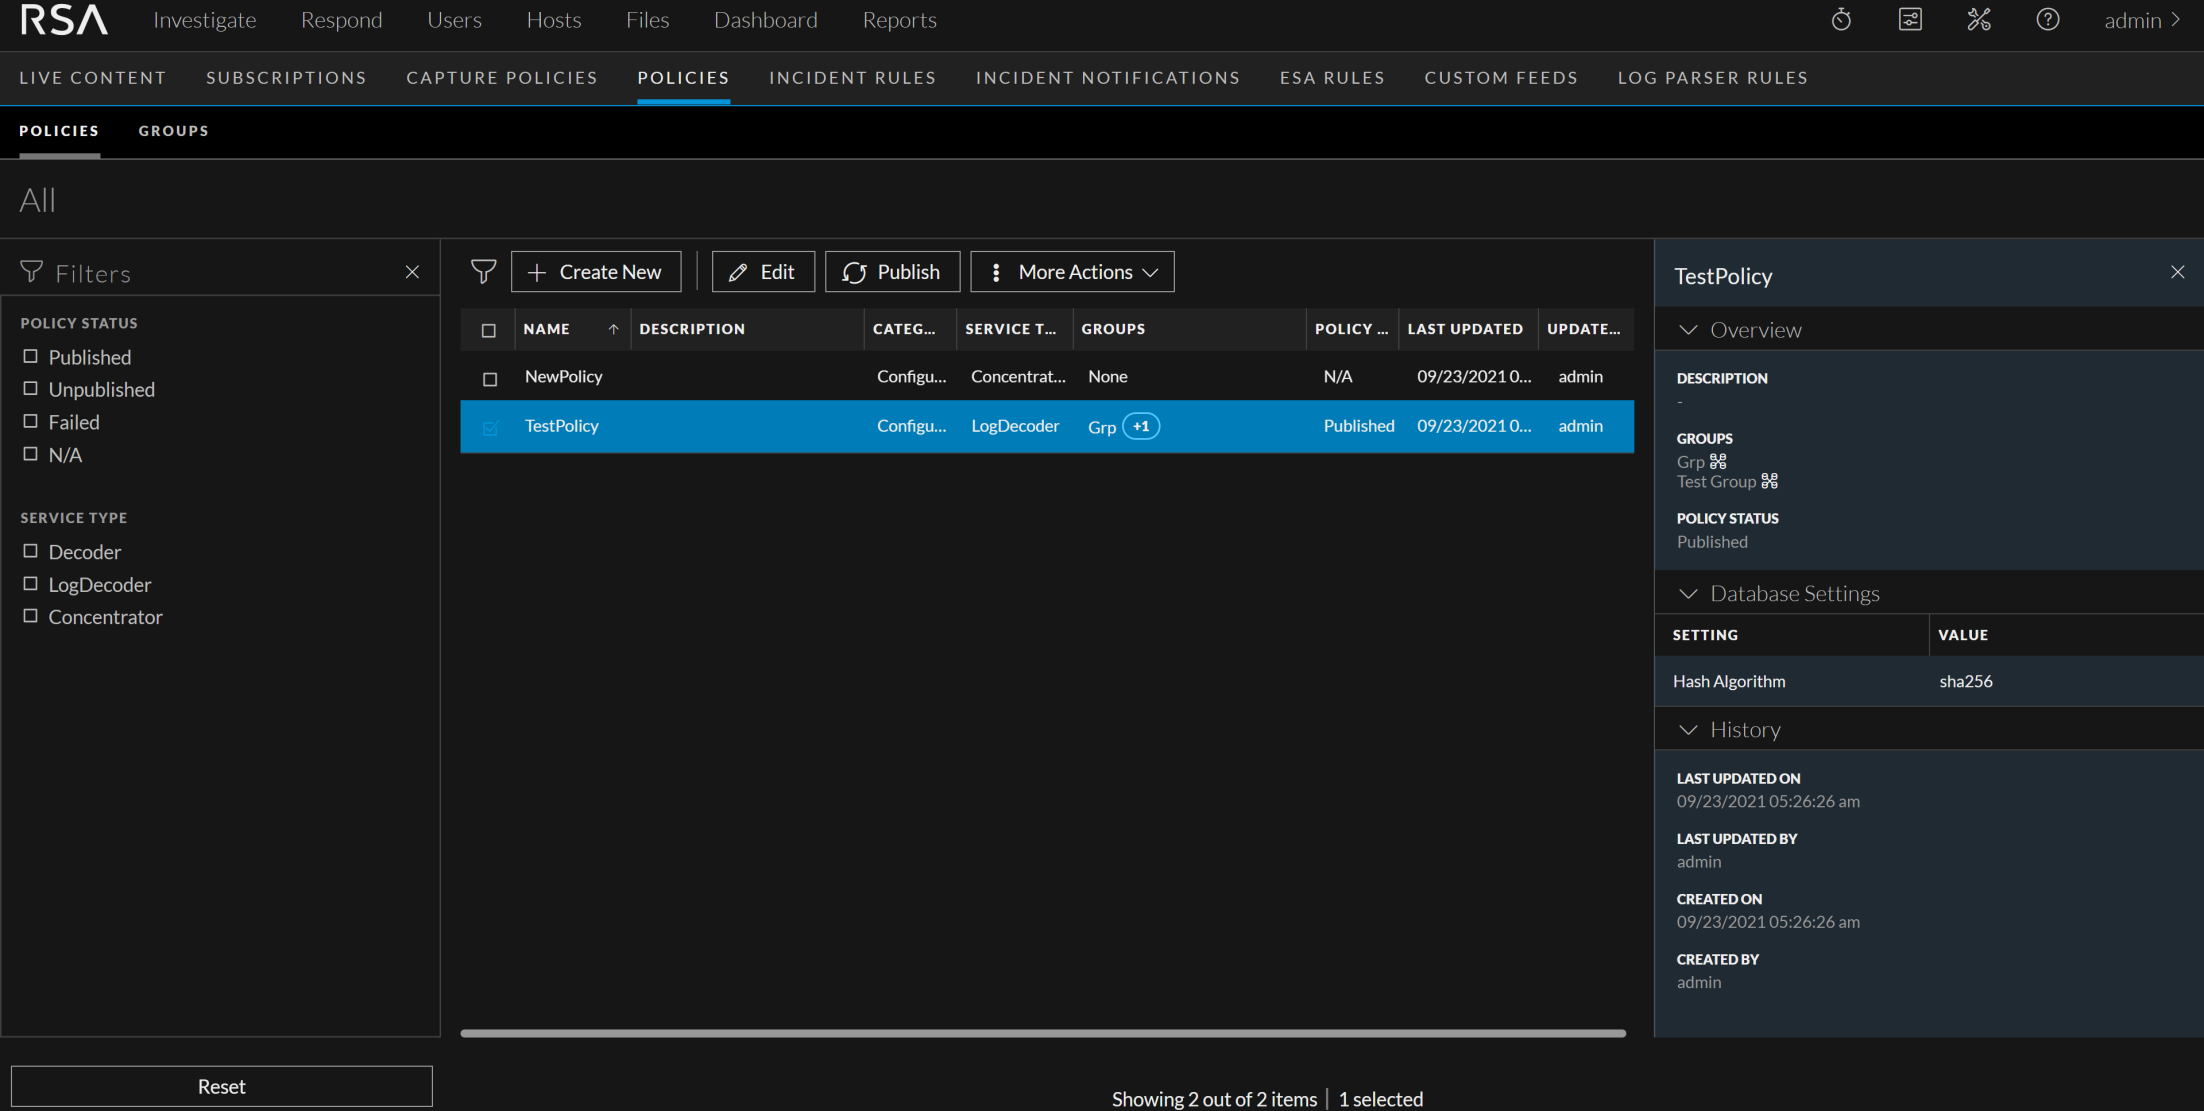Click the group icon next to Grp
Viewport: 2204px width, 1111px height.
[x=1718, y=462]
